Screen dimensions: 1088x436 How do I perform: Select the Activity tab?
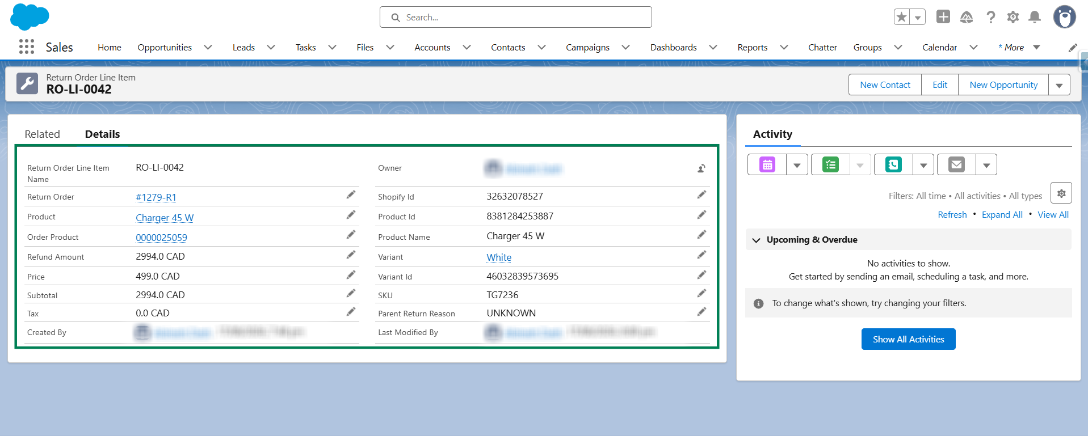point(772,134)
